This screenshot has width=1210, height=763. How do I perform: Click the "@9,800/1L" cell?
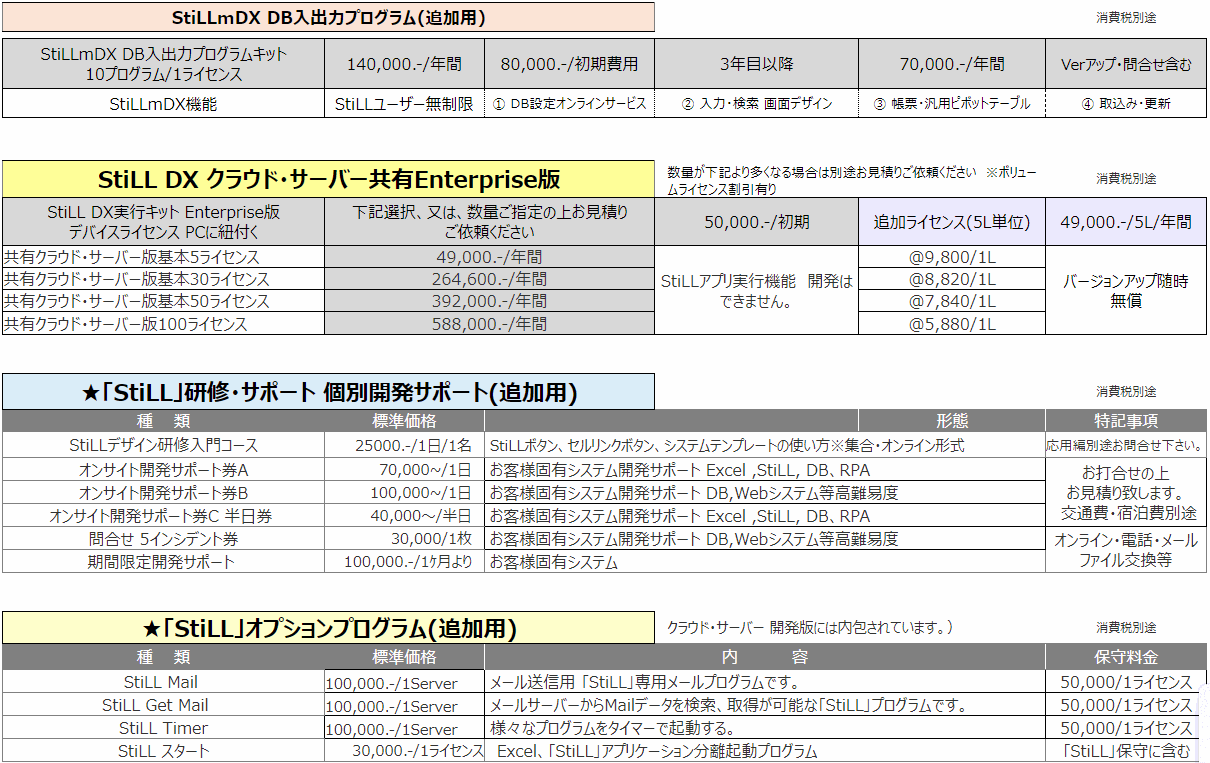tap(951, 257)
